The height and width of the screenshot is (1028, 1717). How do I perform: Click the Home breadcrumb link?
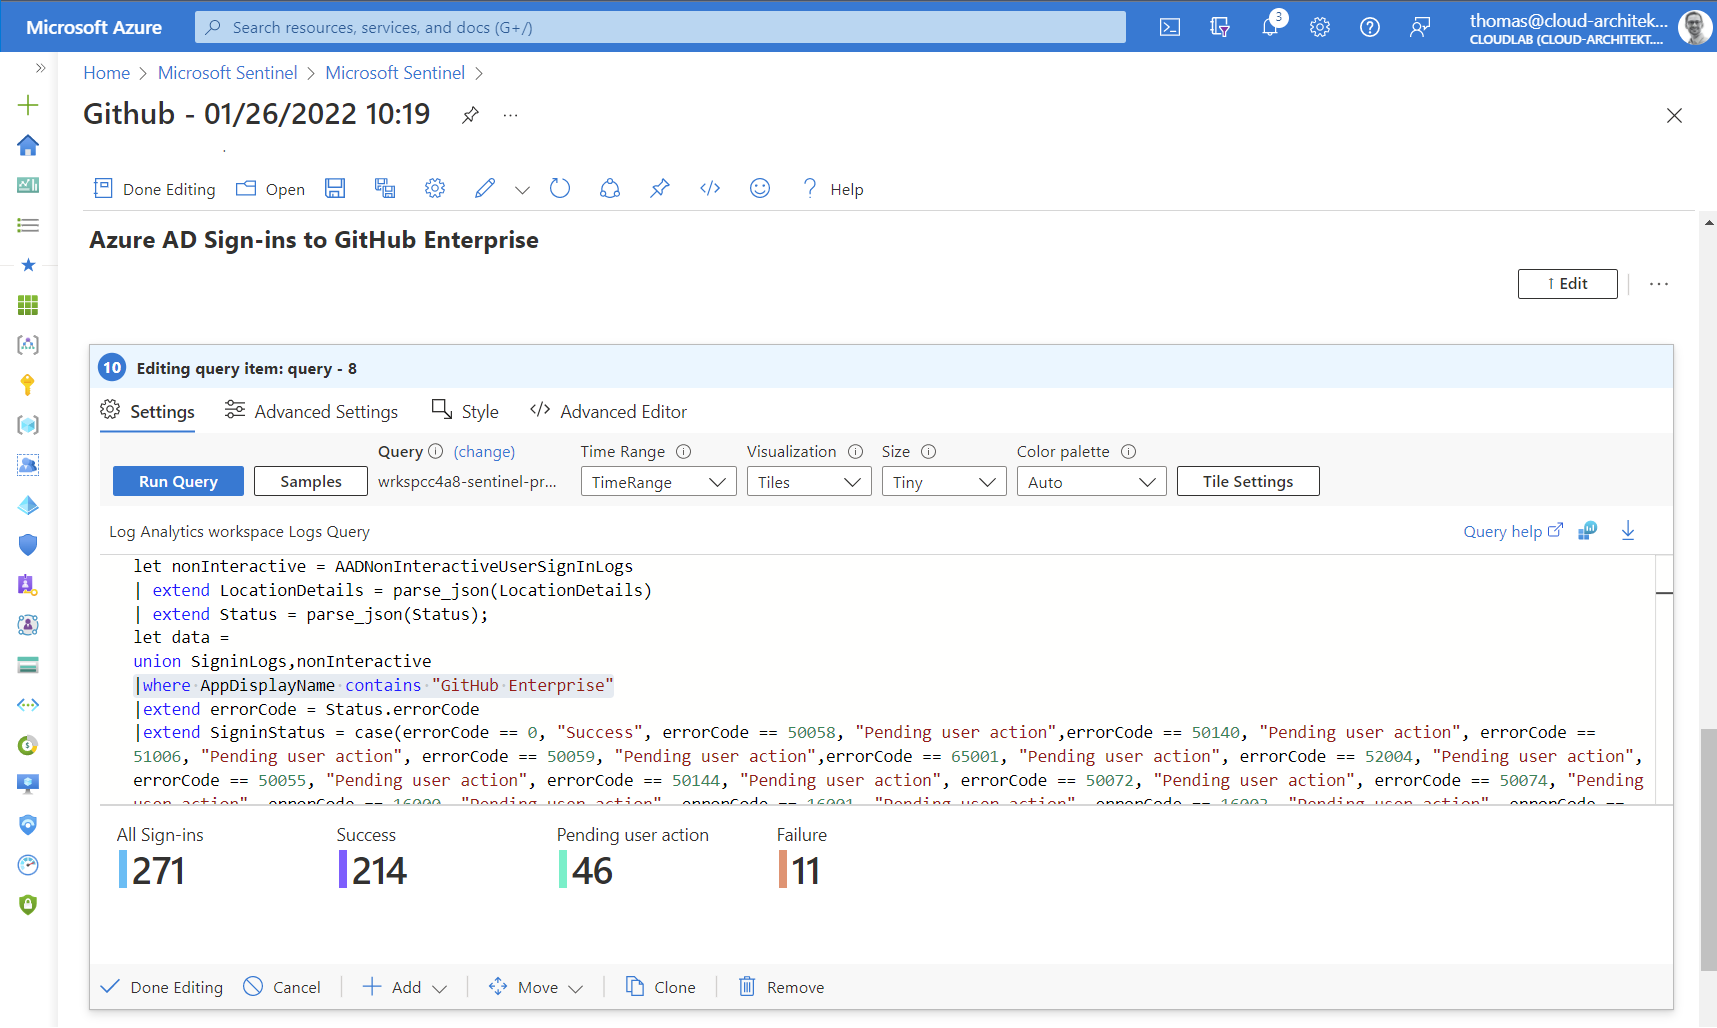106,73
